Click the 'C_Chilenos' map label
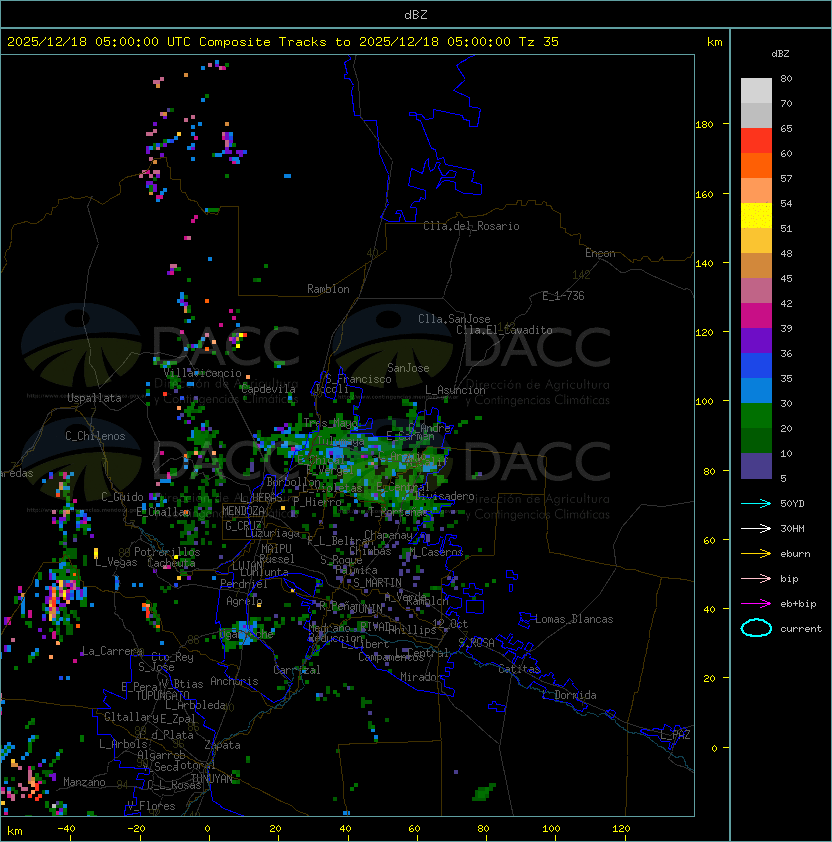 point(95,436)
